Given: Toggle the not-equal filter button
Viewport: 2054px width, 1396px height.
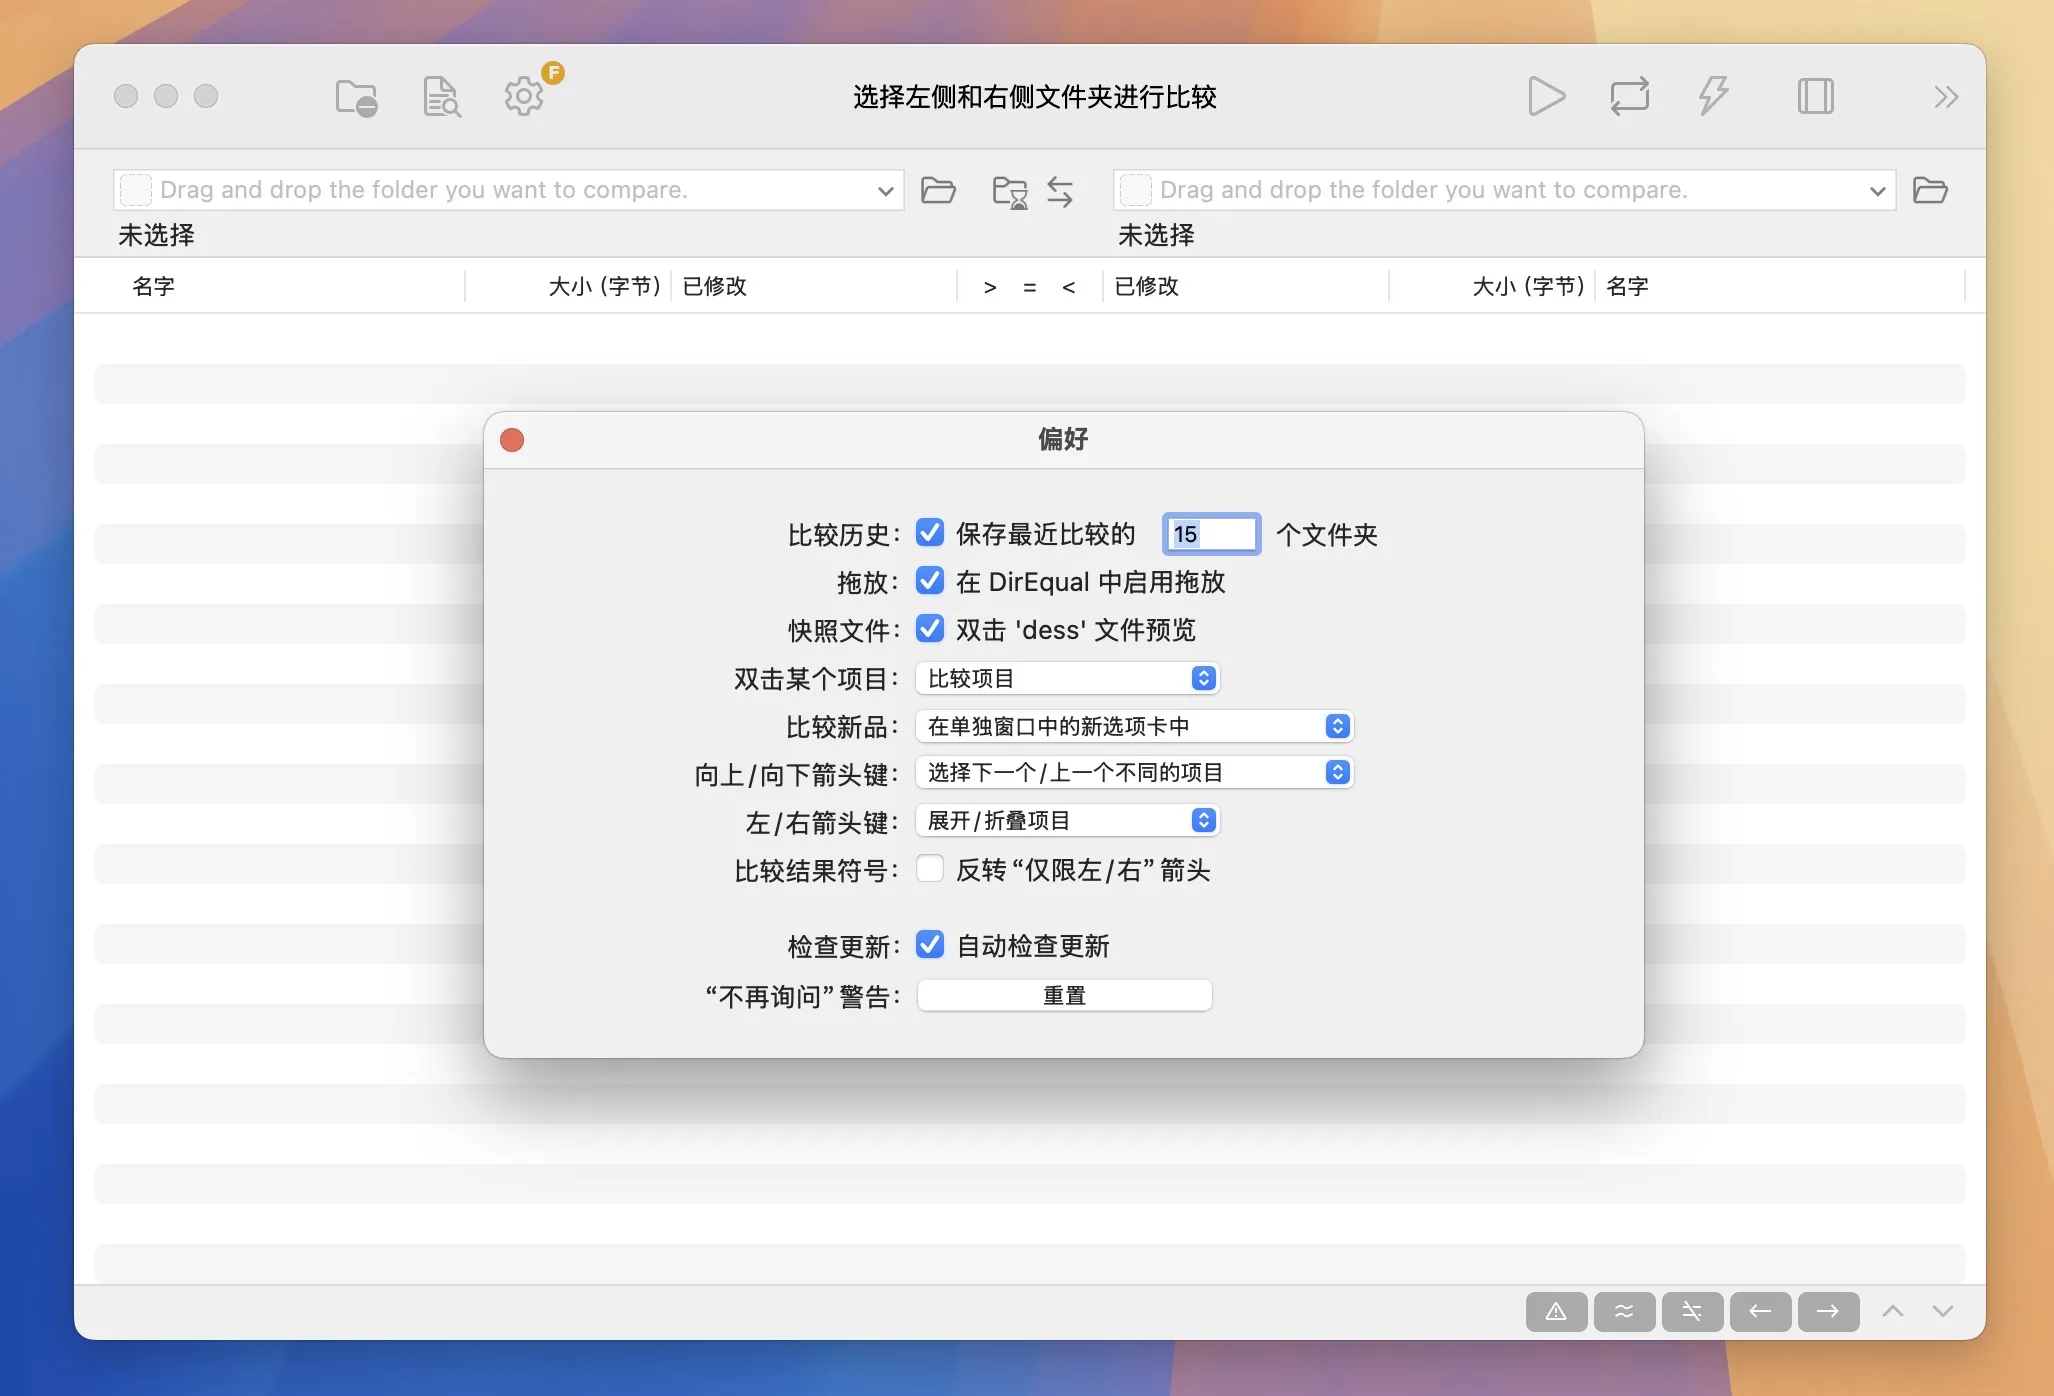Looking at the screenshot, I should 1692,1311.
